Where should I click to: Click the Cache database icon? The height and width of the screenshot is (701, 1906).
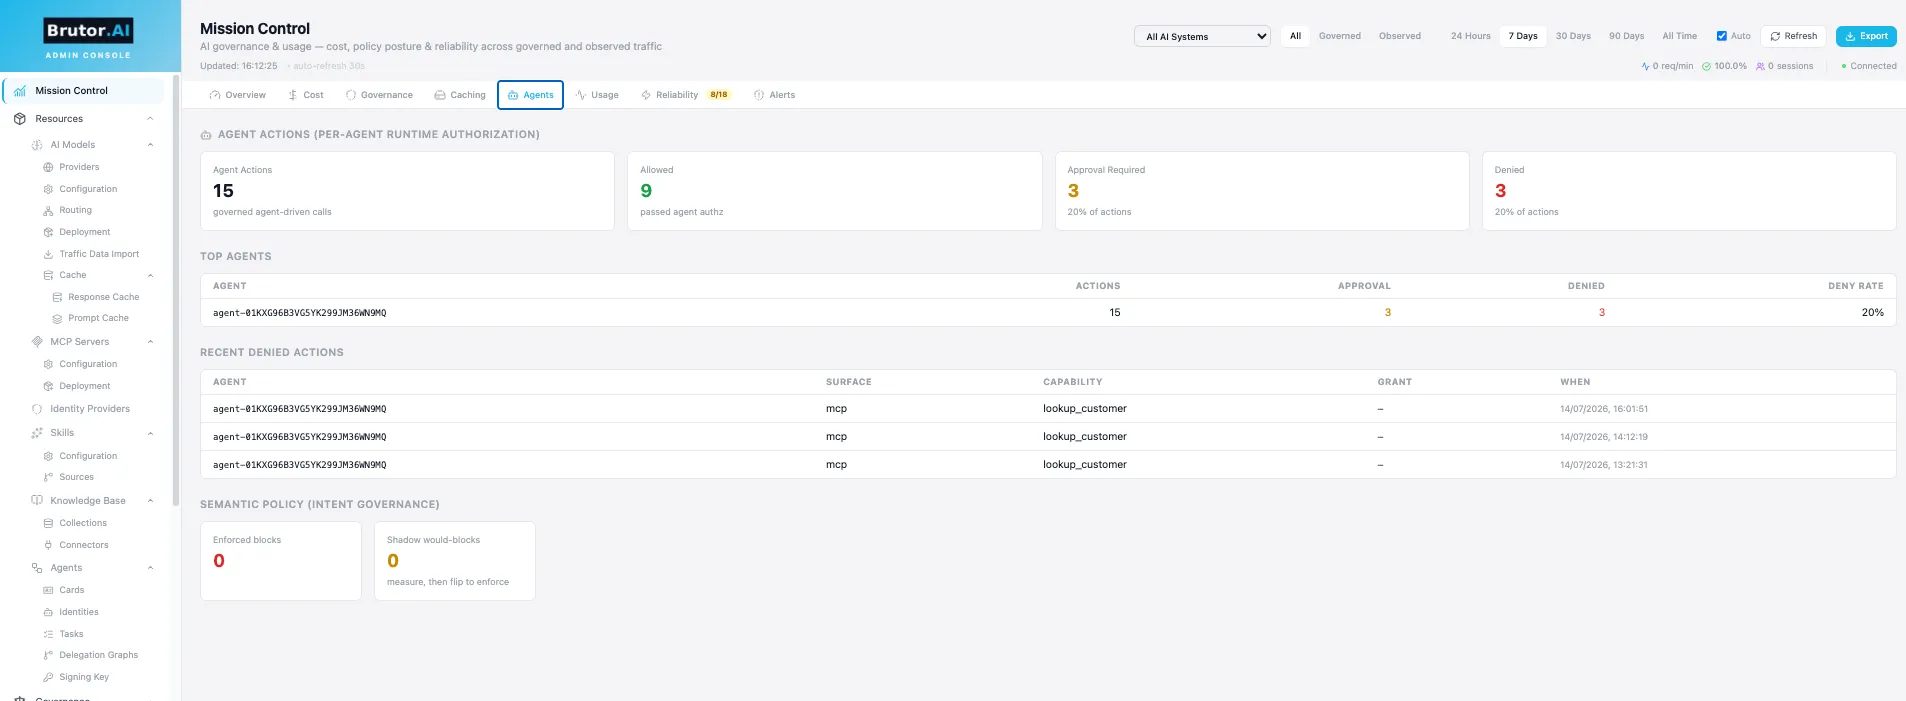click(48, 276)
